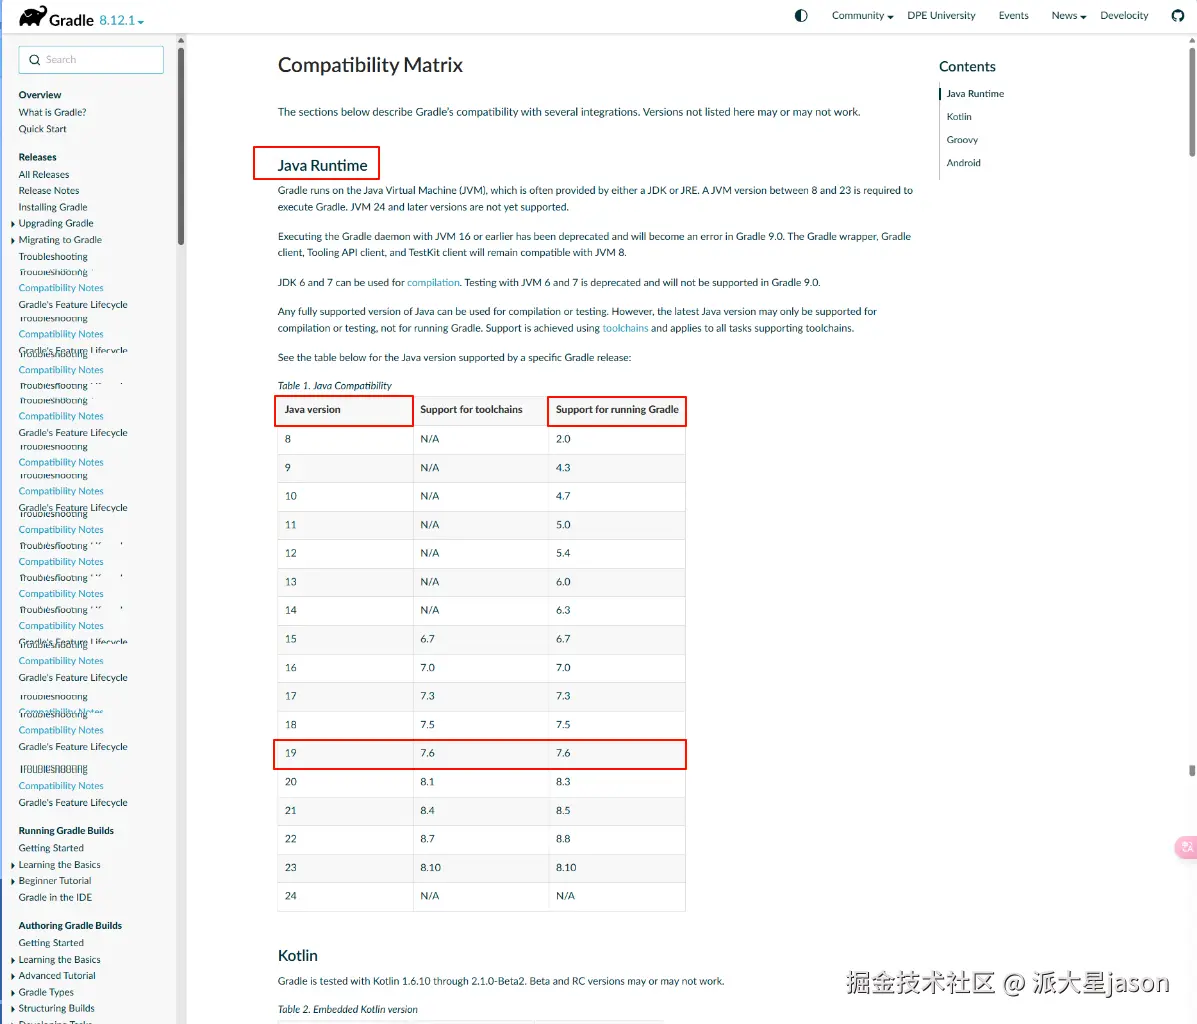The image size is (1197, 1024).
Task: Jump to Groovy in Contents
Action: [962, 139]
